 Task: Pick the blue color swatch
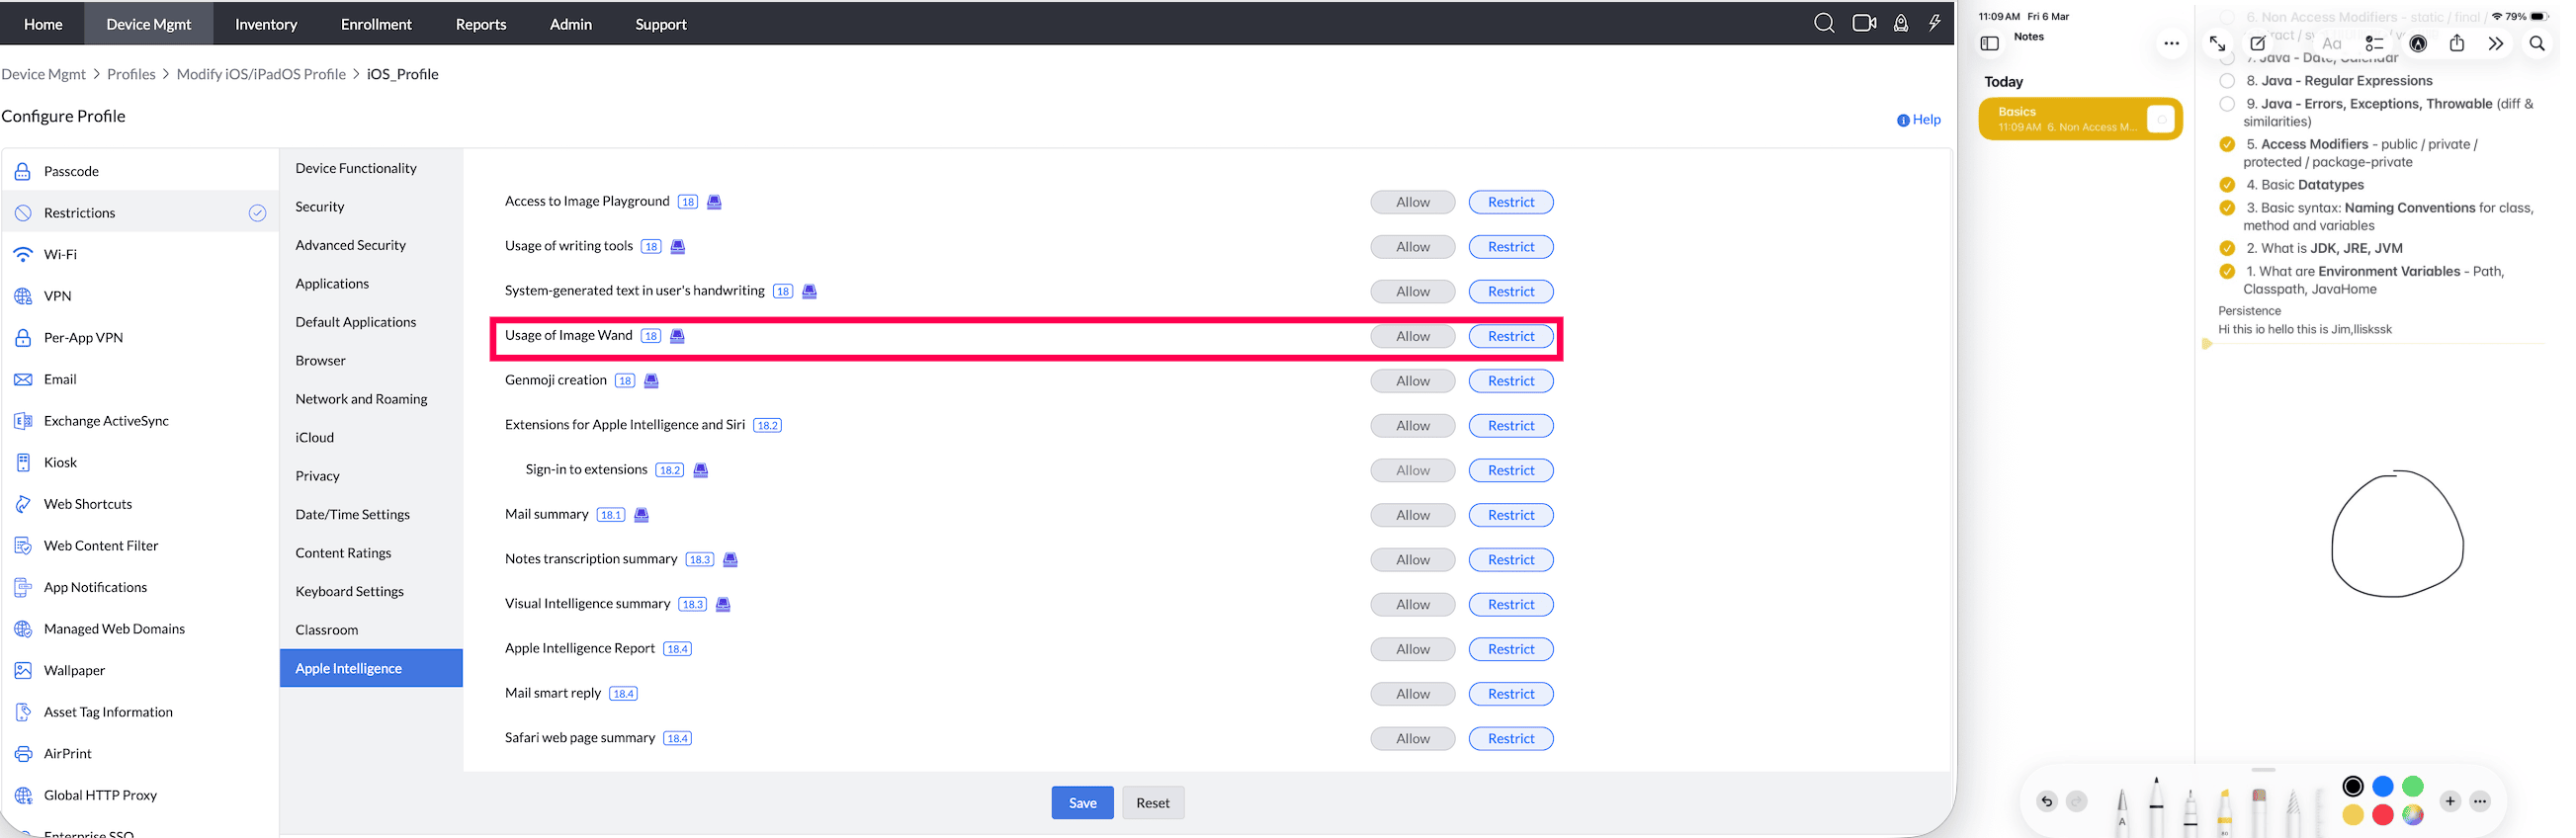pyautogui.click(x=2382, y=786)
